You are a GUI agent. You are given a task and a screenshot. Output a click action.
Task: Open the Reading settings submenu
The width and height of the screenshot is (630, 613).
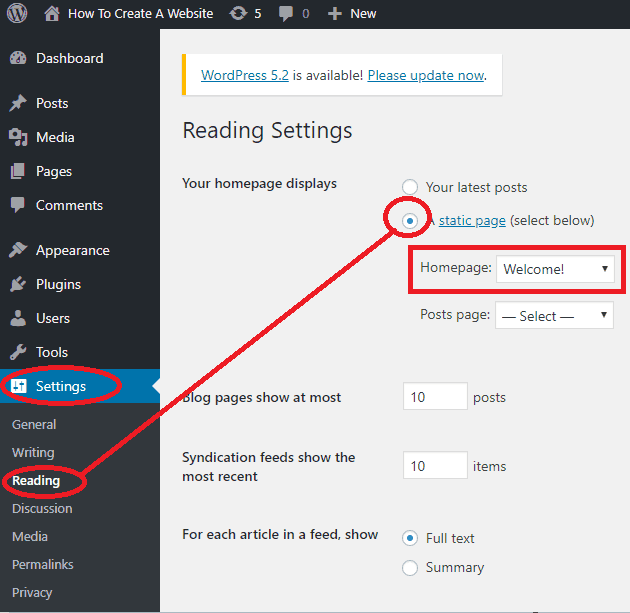click(x=36, y=481)
